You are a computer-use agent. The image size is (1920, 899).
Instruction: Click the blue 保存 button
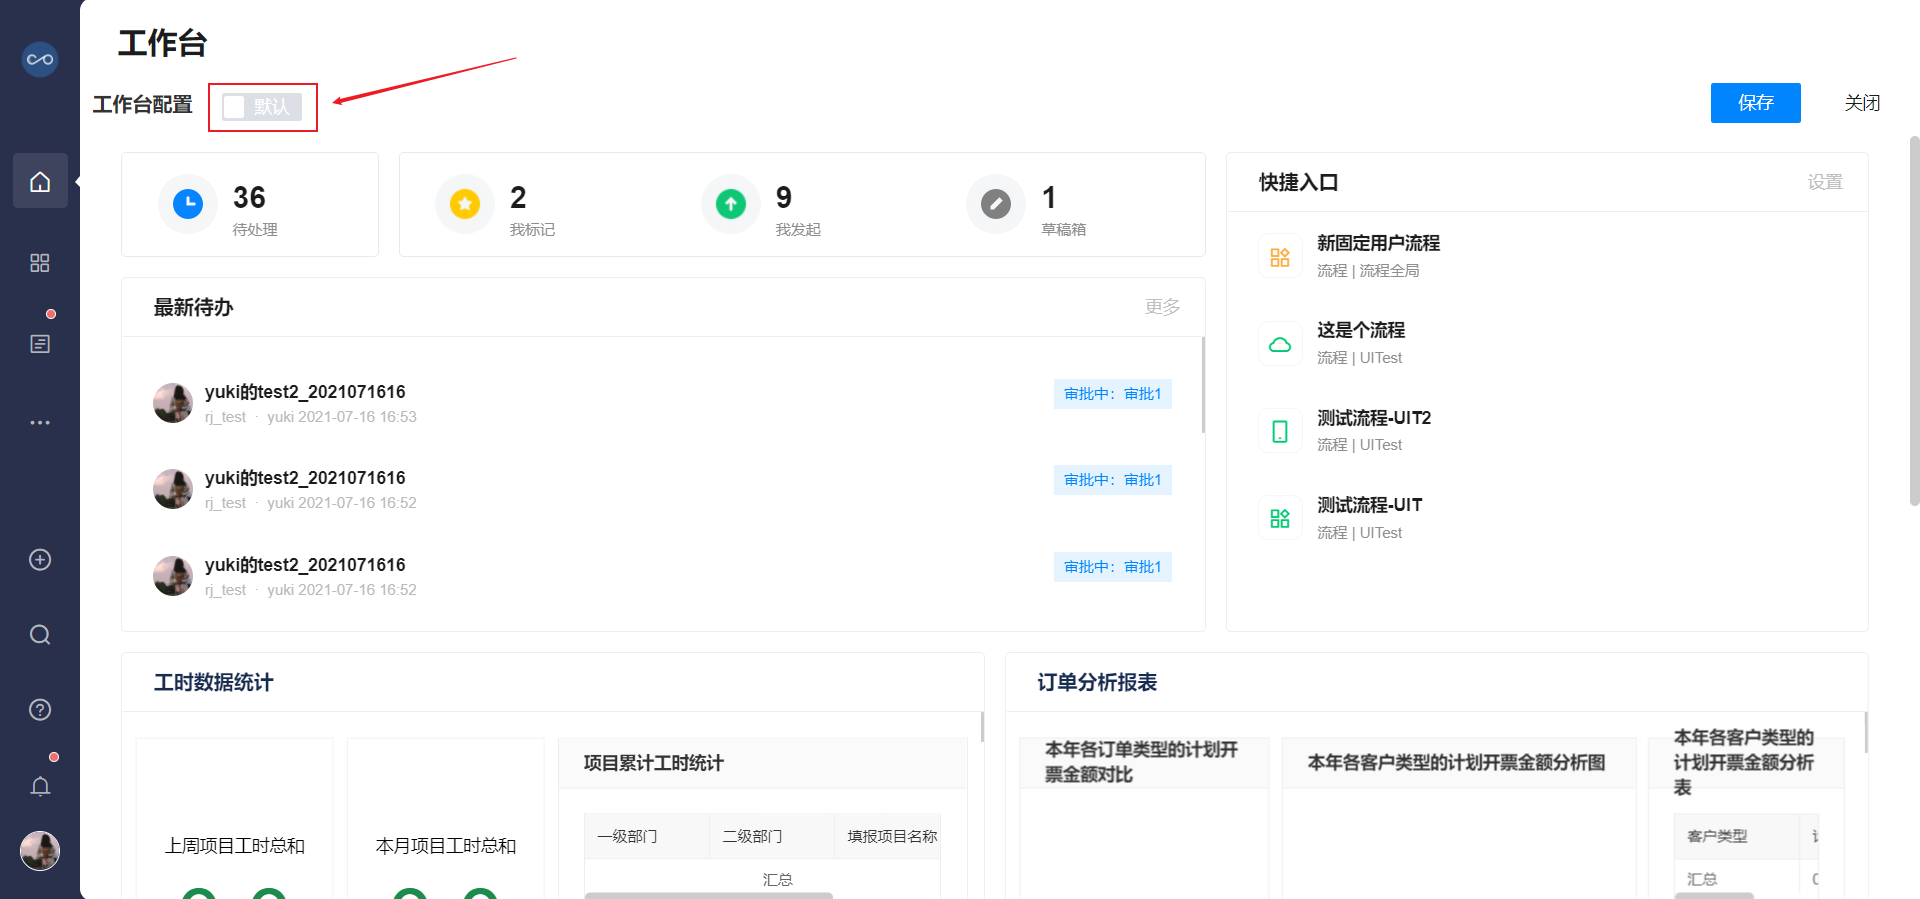click(x=1756, y=103)
